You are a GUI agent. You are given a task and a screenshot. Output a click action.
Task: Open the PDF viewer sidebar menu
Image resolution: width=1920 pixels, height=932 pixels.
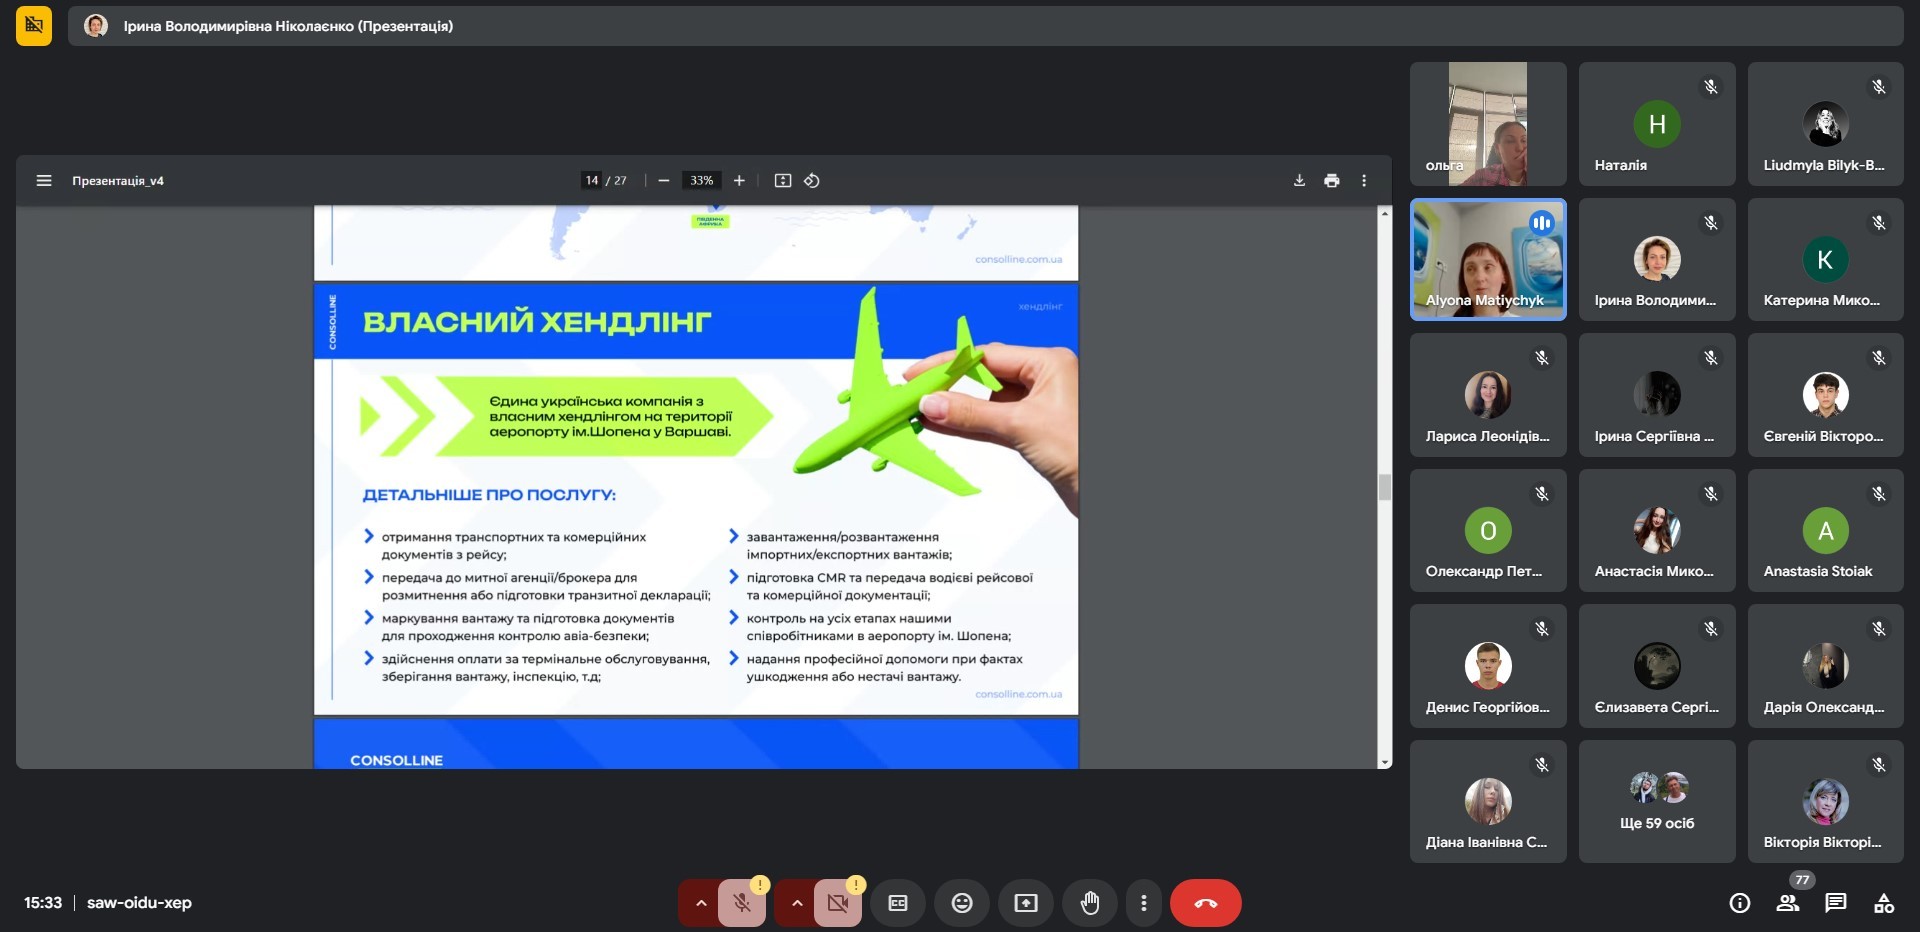coord(44,181)
